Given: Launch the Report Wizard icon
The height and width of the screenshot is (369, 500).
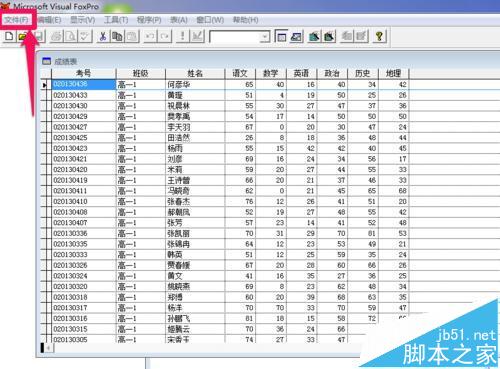Looking at the screenshot, I should (329, 36).
